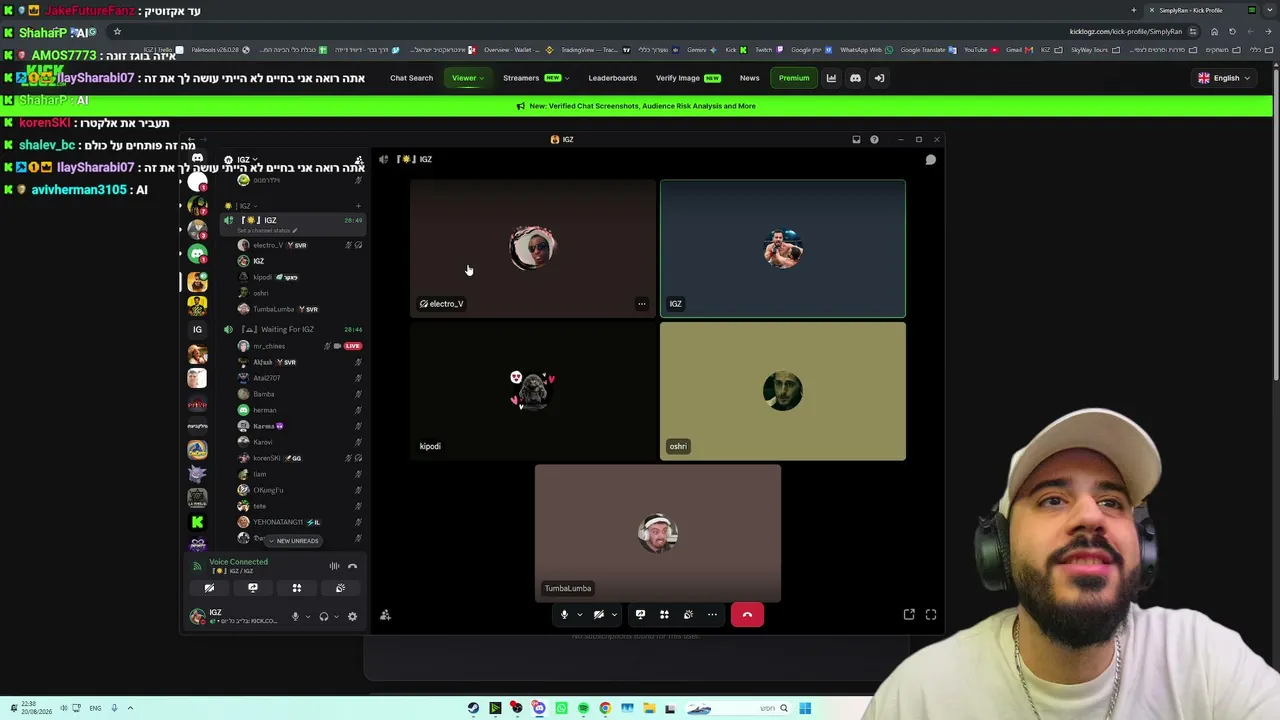Open electro_V tile more options
The image size is (1280, 720).
coord(642,304)
